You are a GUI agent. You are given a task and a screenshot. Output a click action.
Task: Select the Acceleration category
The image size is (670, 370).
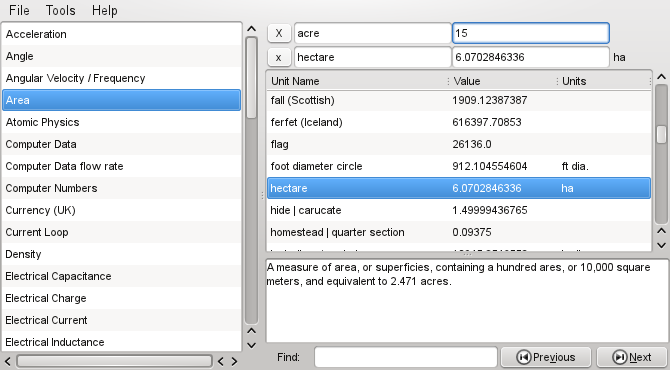pos(121,34)
